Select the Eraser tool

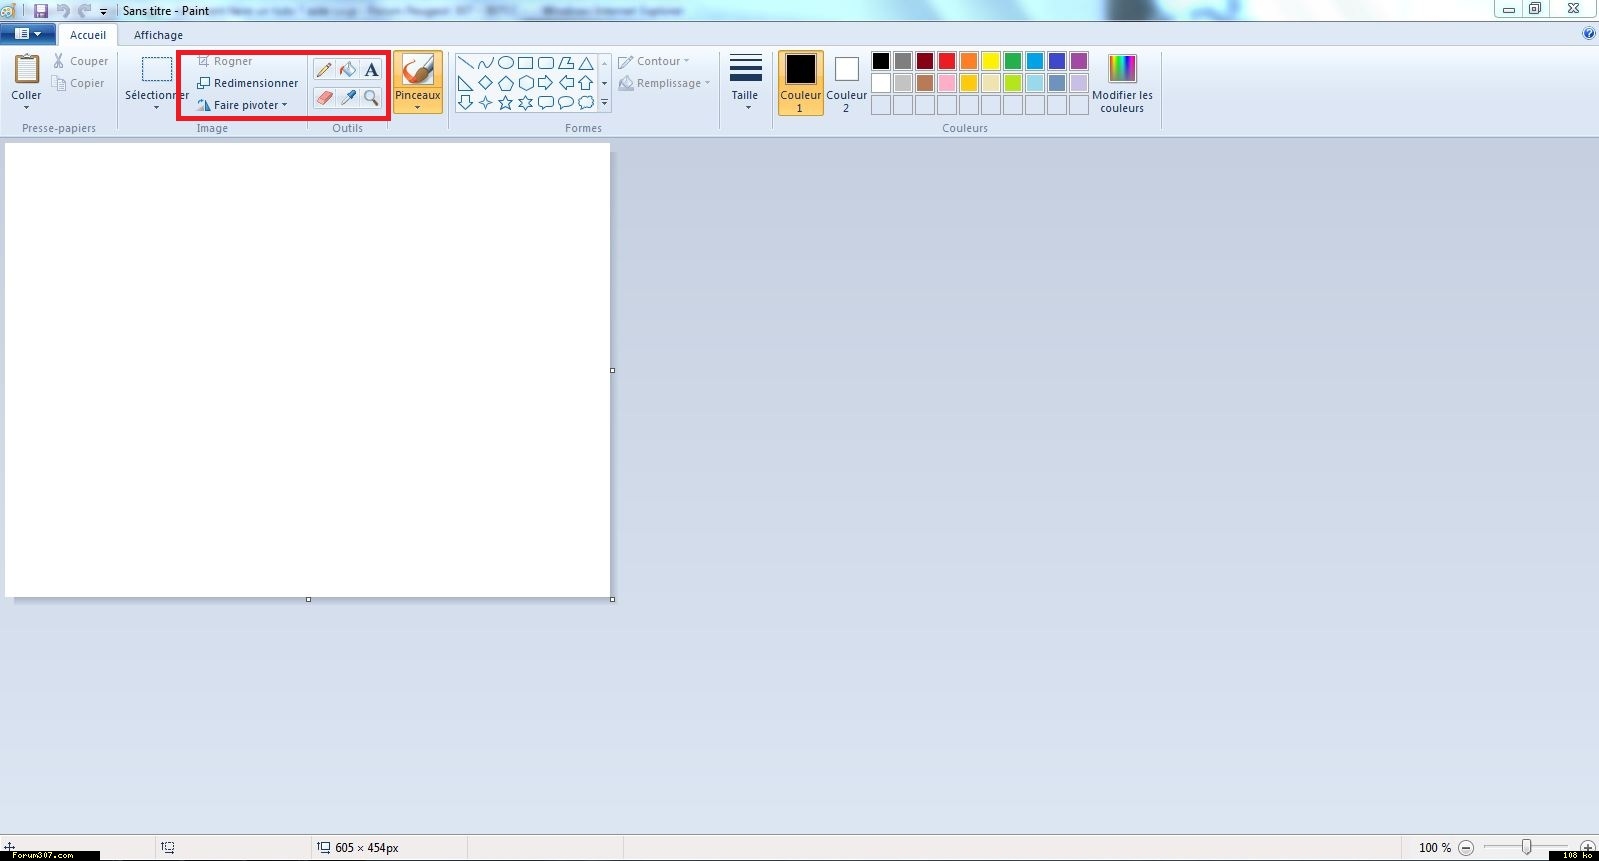click(x=324, y=98)
